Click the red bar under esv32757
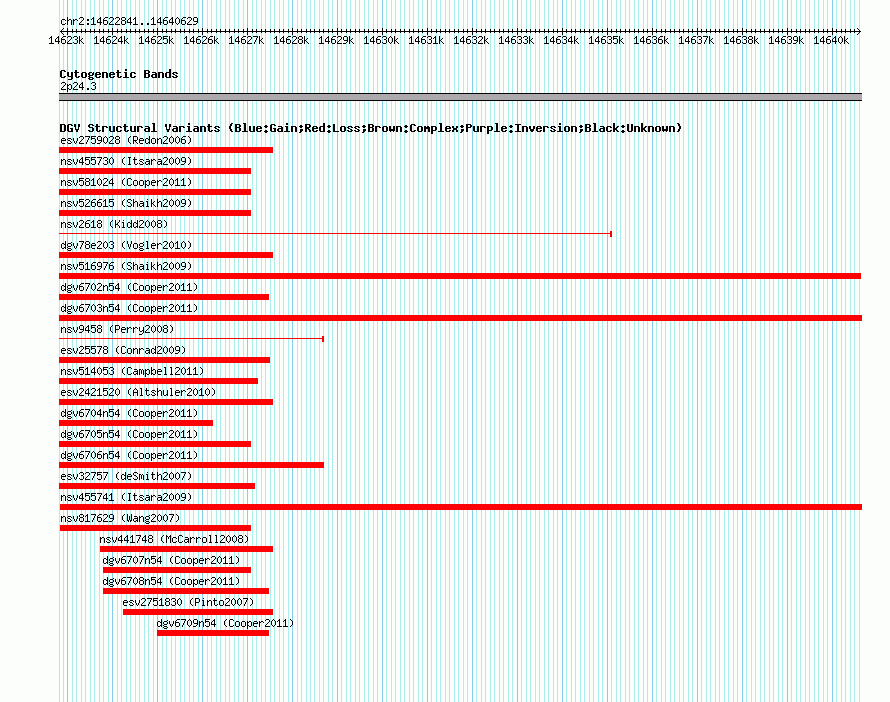This screenshot has height=702, width=890. tap(157, 486)
